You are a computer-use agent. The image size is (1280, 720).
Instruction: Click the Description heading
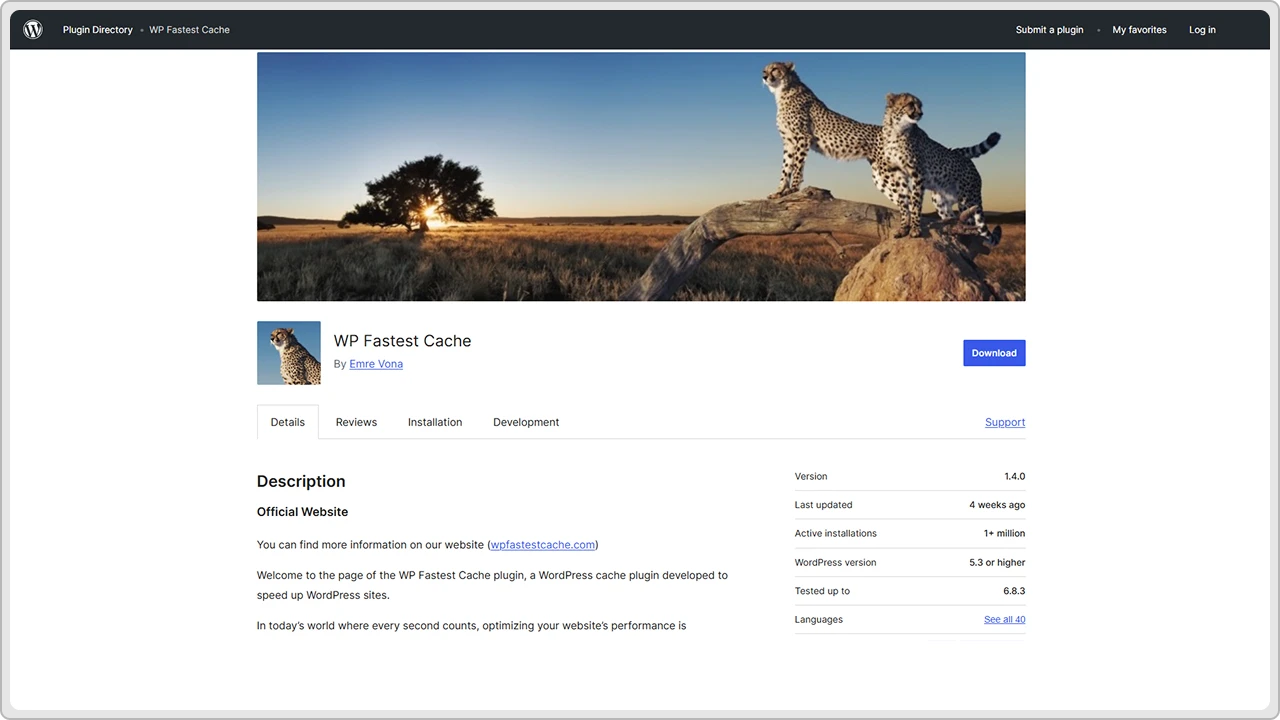coord(301,481)
